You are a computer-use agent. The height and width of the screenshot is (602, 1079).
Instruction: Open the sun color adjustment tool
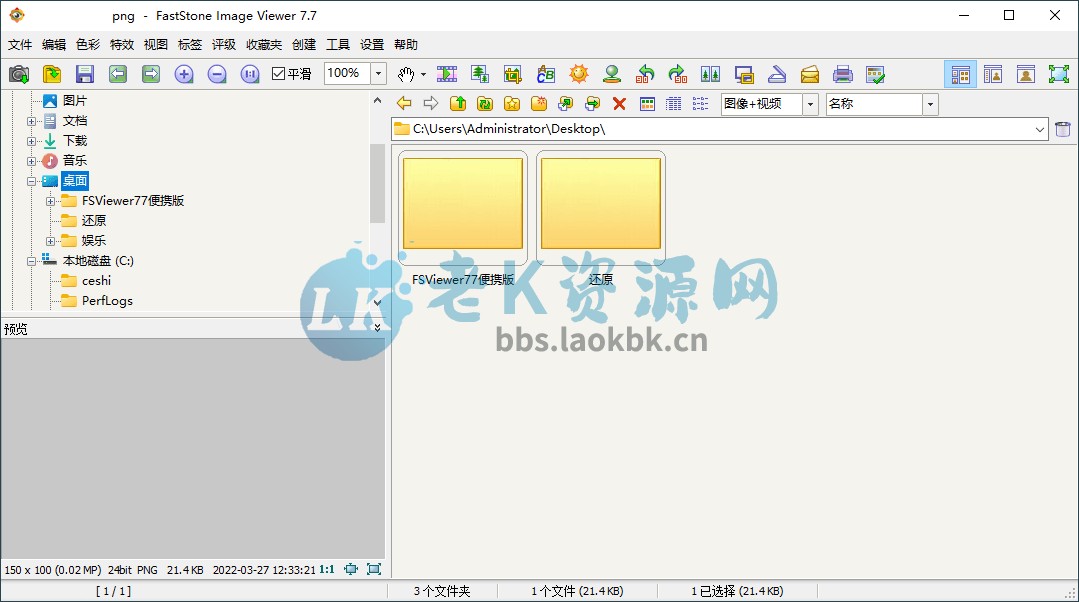tap(579, 74)
